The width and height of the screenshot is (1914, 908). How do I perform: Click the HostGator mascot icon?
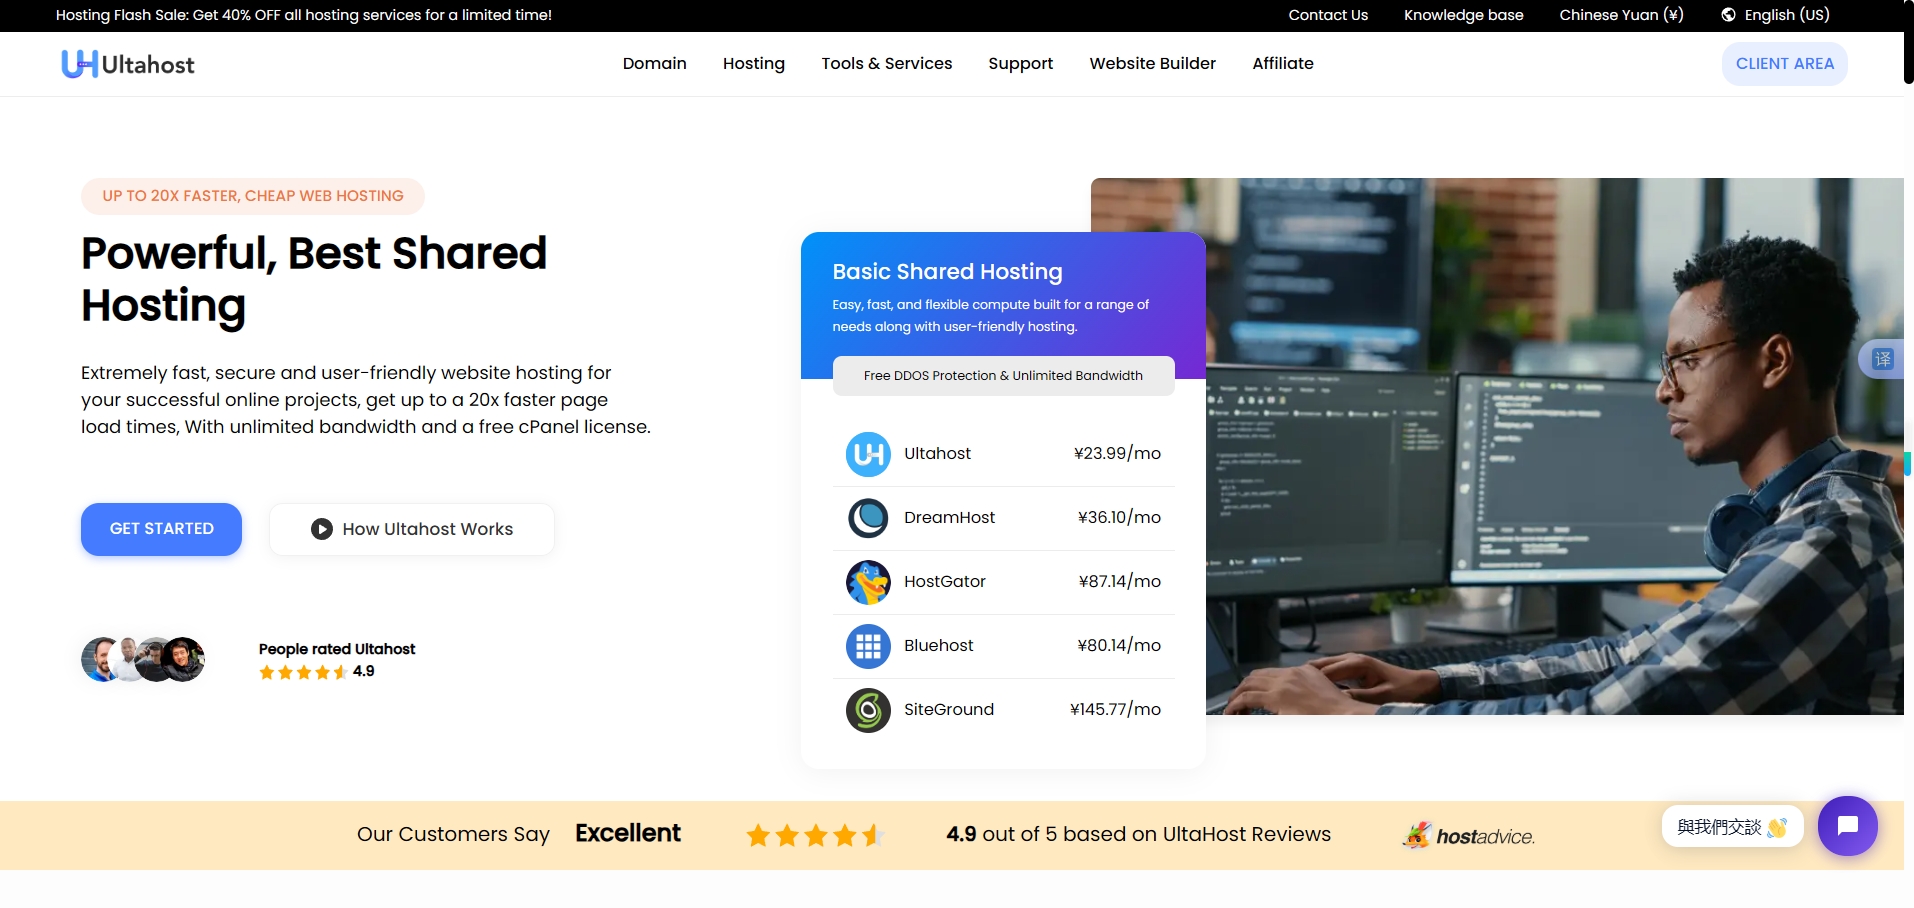(x=868, y=582)
